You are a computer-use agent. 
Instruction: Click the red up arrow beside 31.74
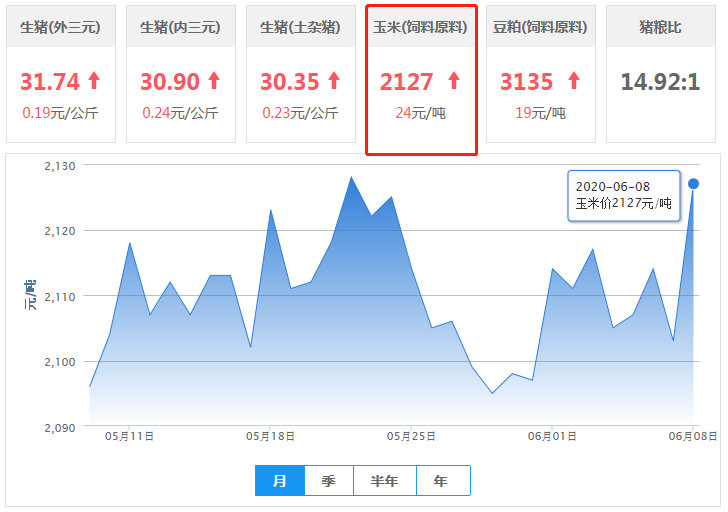tap(94, 81)
